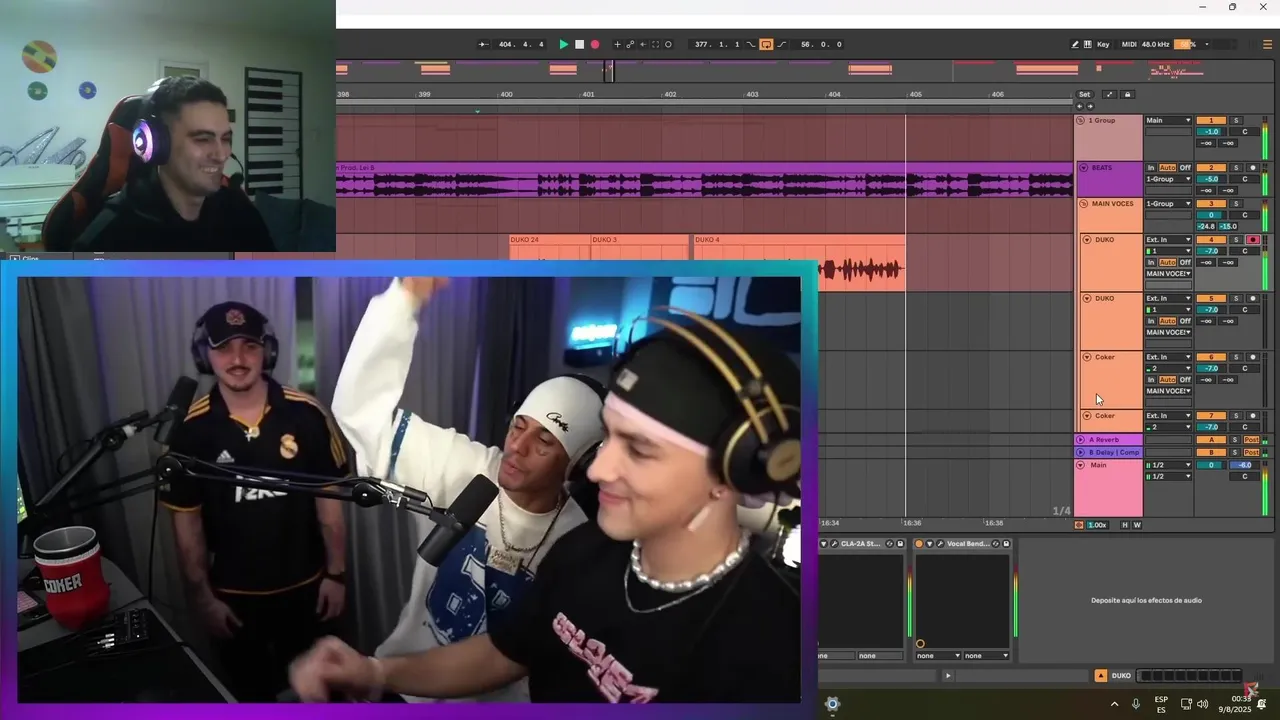Screen dimensions: 1280x720
Task: Toggle the Computer MIDI Keyboard icon
Action: coord(1088,45)
